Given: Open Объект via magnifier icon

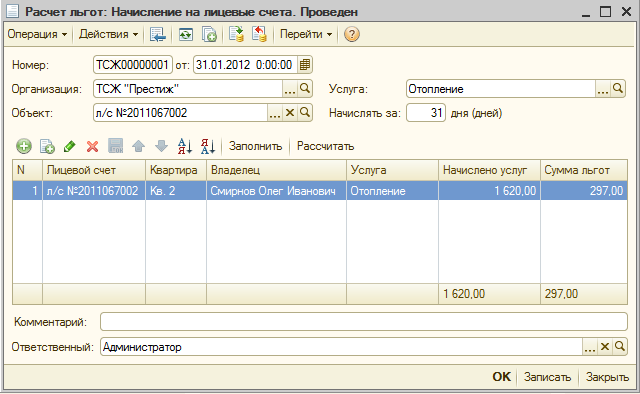Looking at the screenshot, I should [305, 113].
